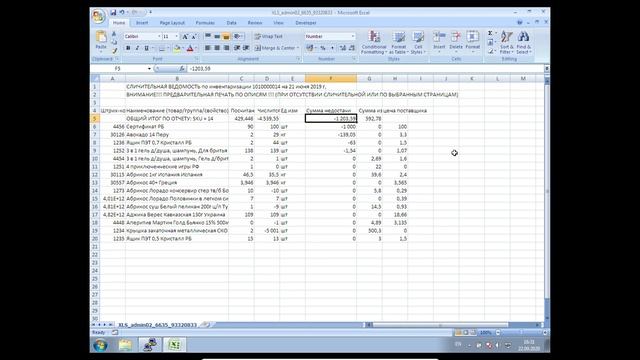Apply red font color
This screenshot has height=360, width=640.
point(190,49)
